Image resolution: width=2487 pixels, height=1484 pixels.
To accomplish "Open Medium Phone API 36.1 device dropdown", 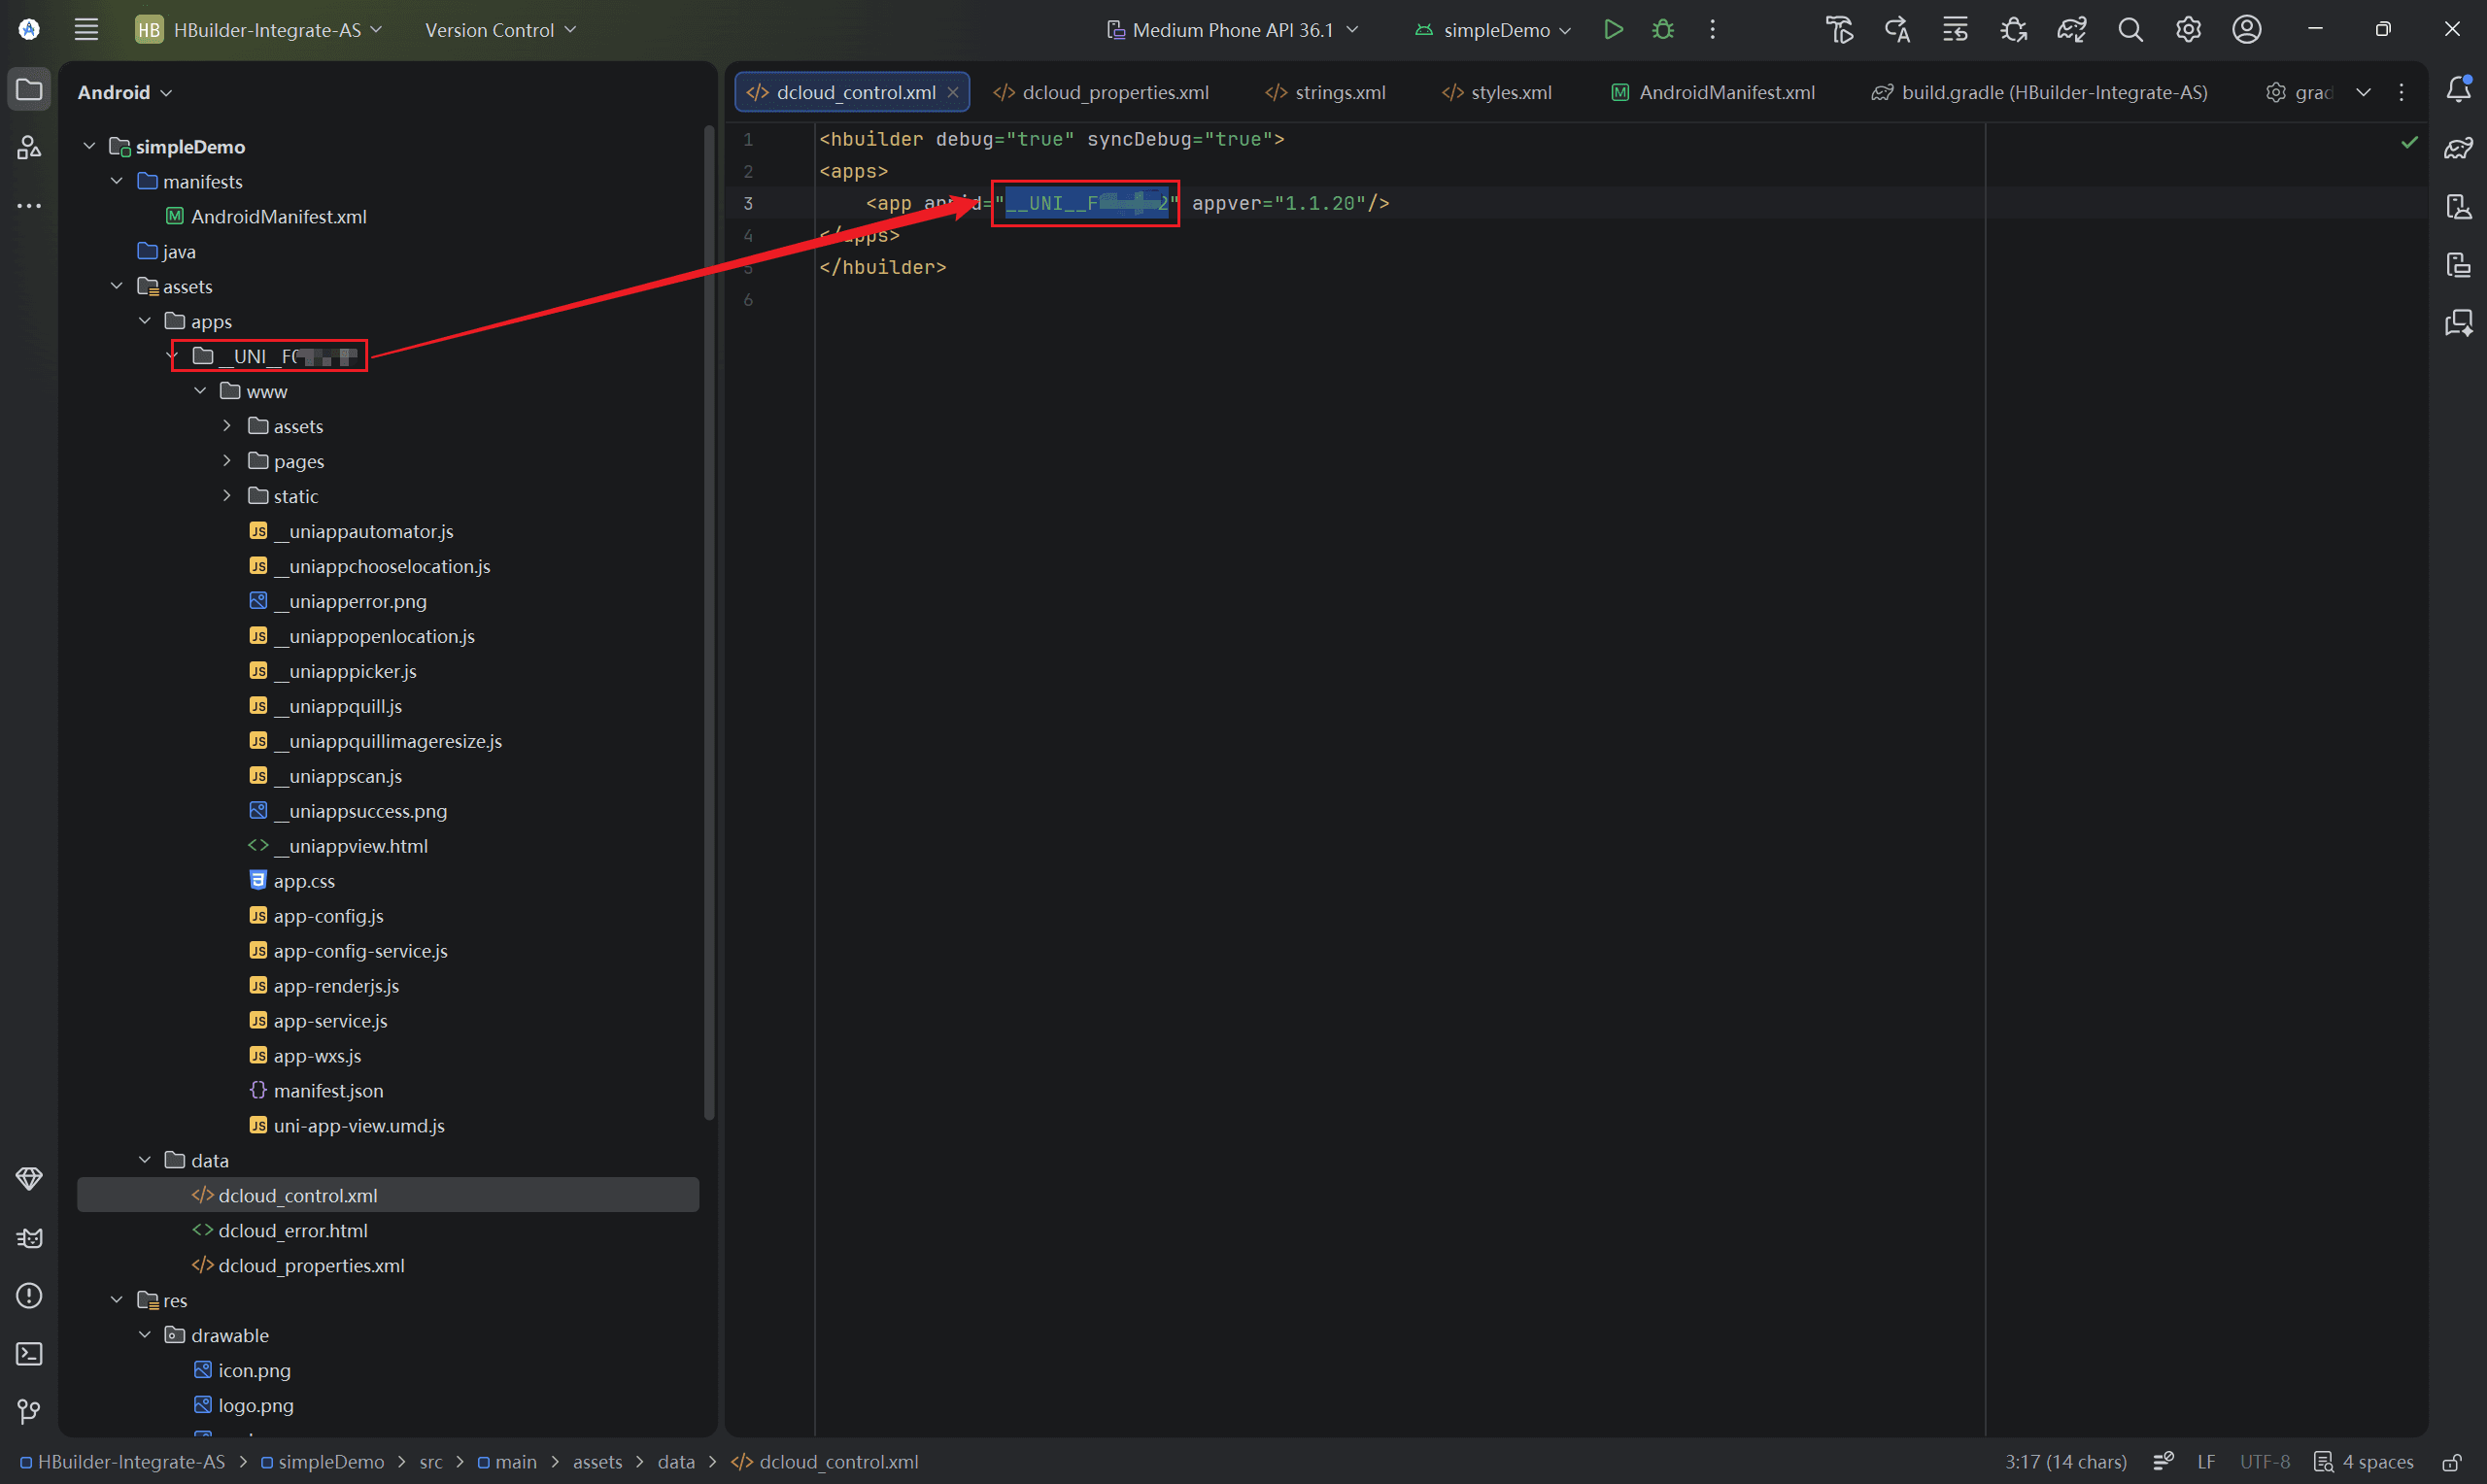I will 1232,30.
